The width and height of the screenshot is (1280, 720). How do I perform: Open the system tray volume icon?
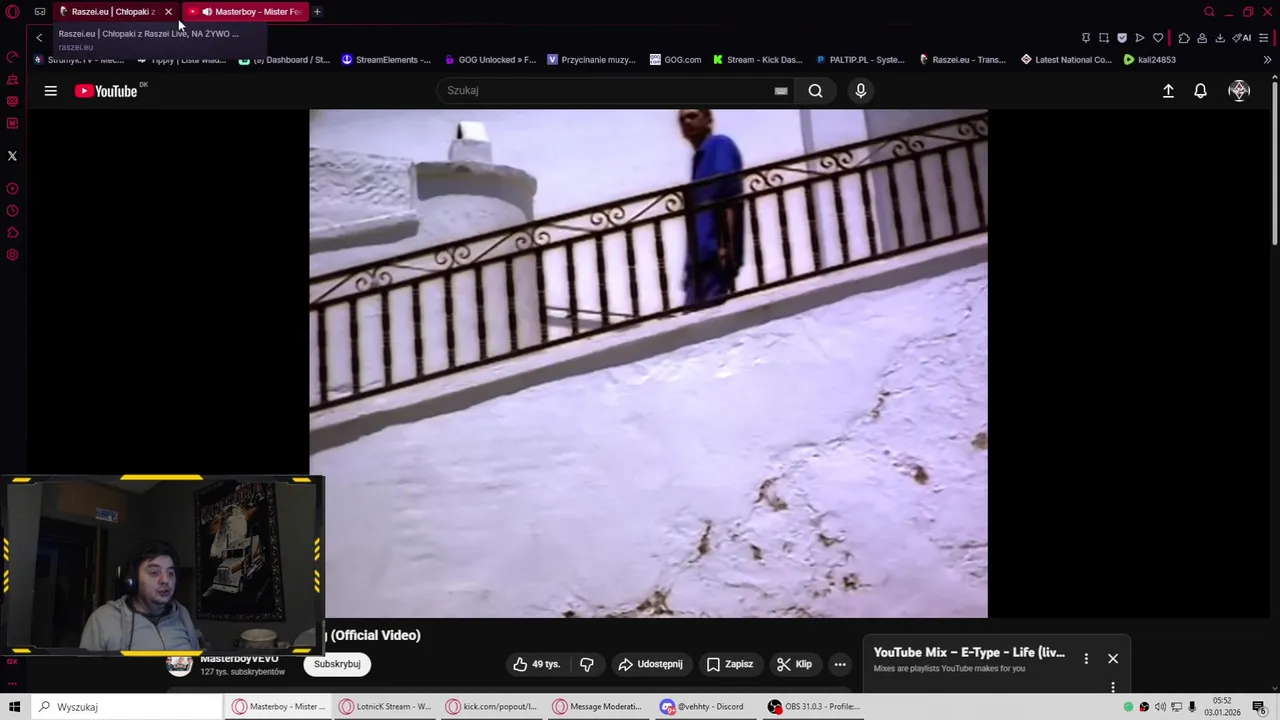[1160, 707]
